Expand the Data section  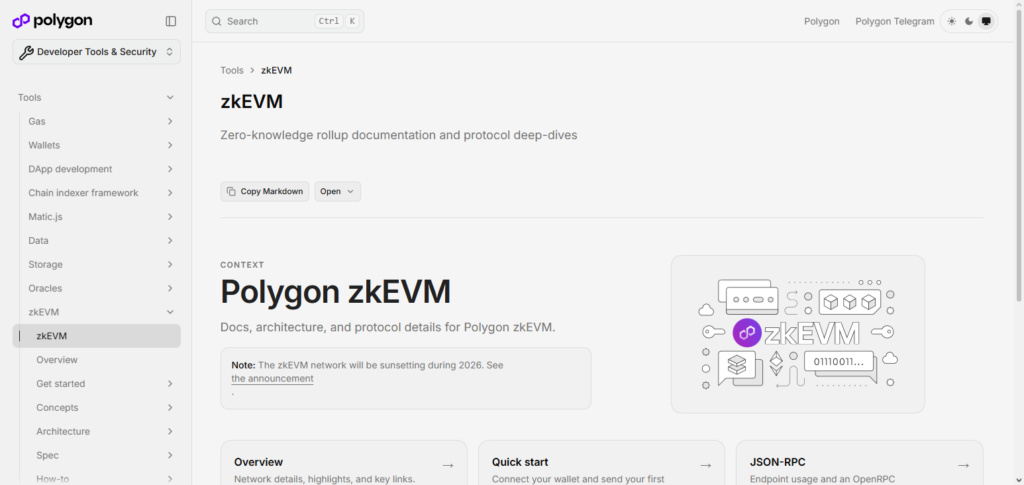pos(170,240)
